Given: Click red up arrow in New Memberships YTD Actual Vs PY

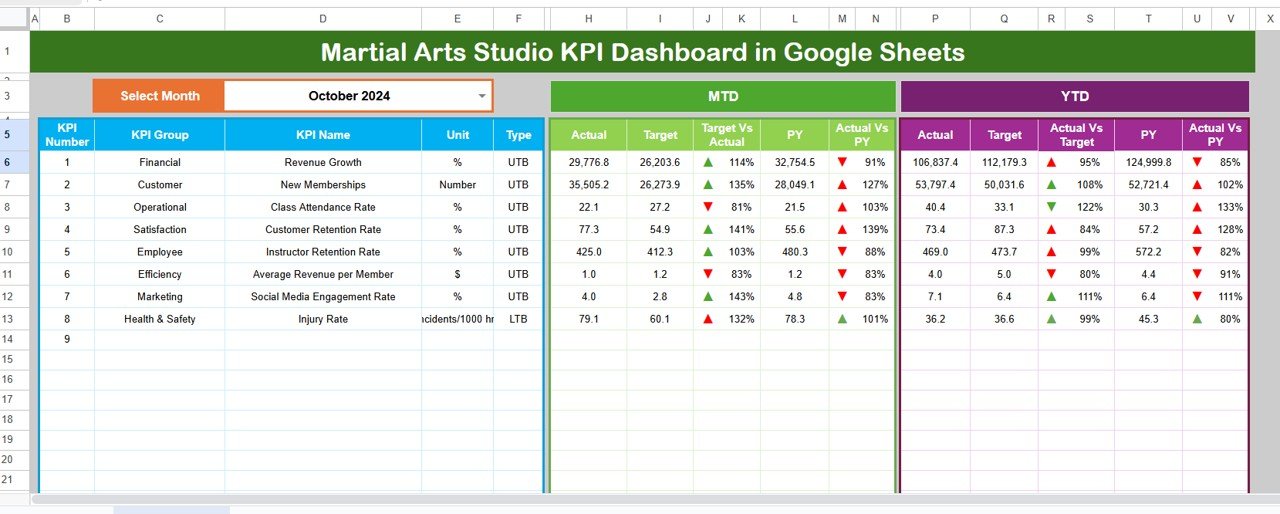Looking at the screenshot, I should click(x=1197, y=185).
